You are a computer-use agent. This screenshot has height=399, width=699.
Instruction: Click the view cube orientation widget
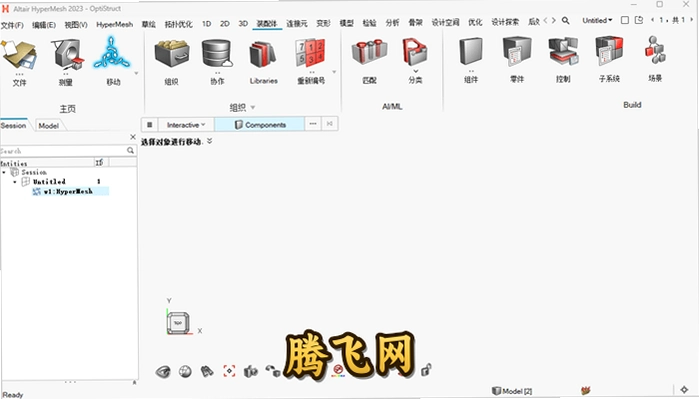click(178, 323)
